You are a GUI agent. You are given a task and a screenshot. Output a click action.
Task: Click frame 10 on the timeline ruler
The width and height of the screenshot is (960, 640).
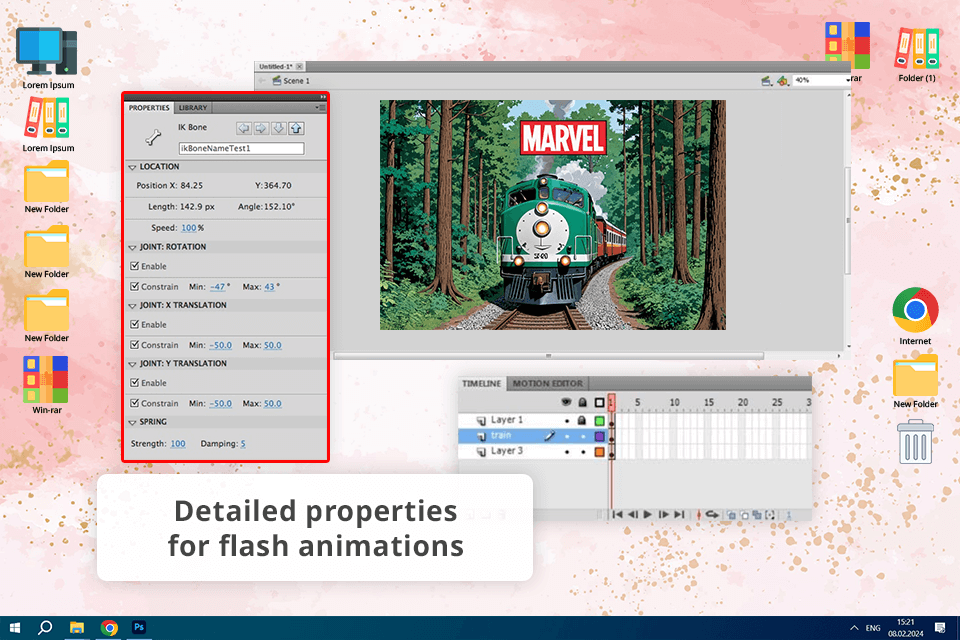click(673, 402)
